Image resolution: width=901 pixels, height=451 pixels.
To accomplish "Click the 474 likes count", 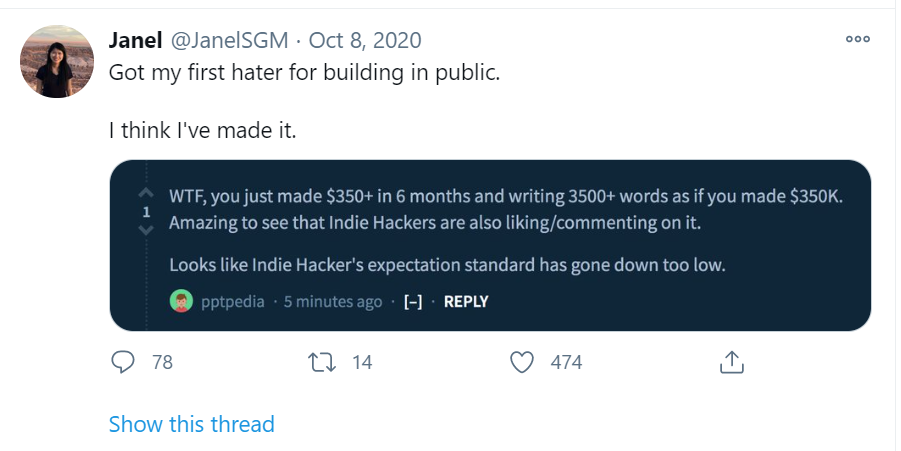I will point(566,363).
